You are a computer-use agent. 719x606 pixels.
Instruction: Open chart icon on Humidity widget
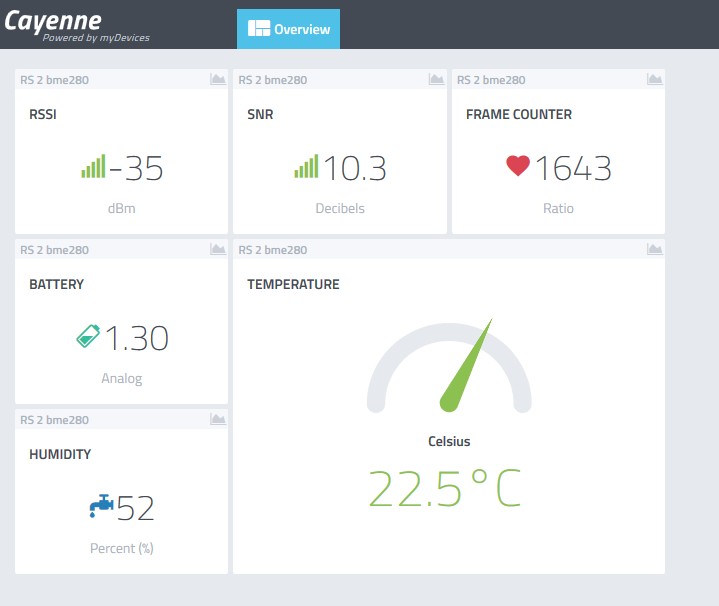tap(217, 420)
